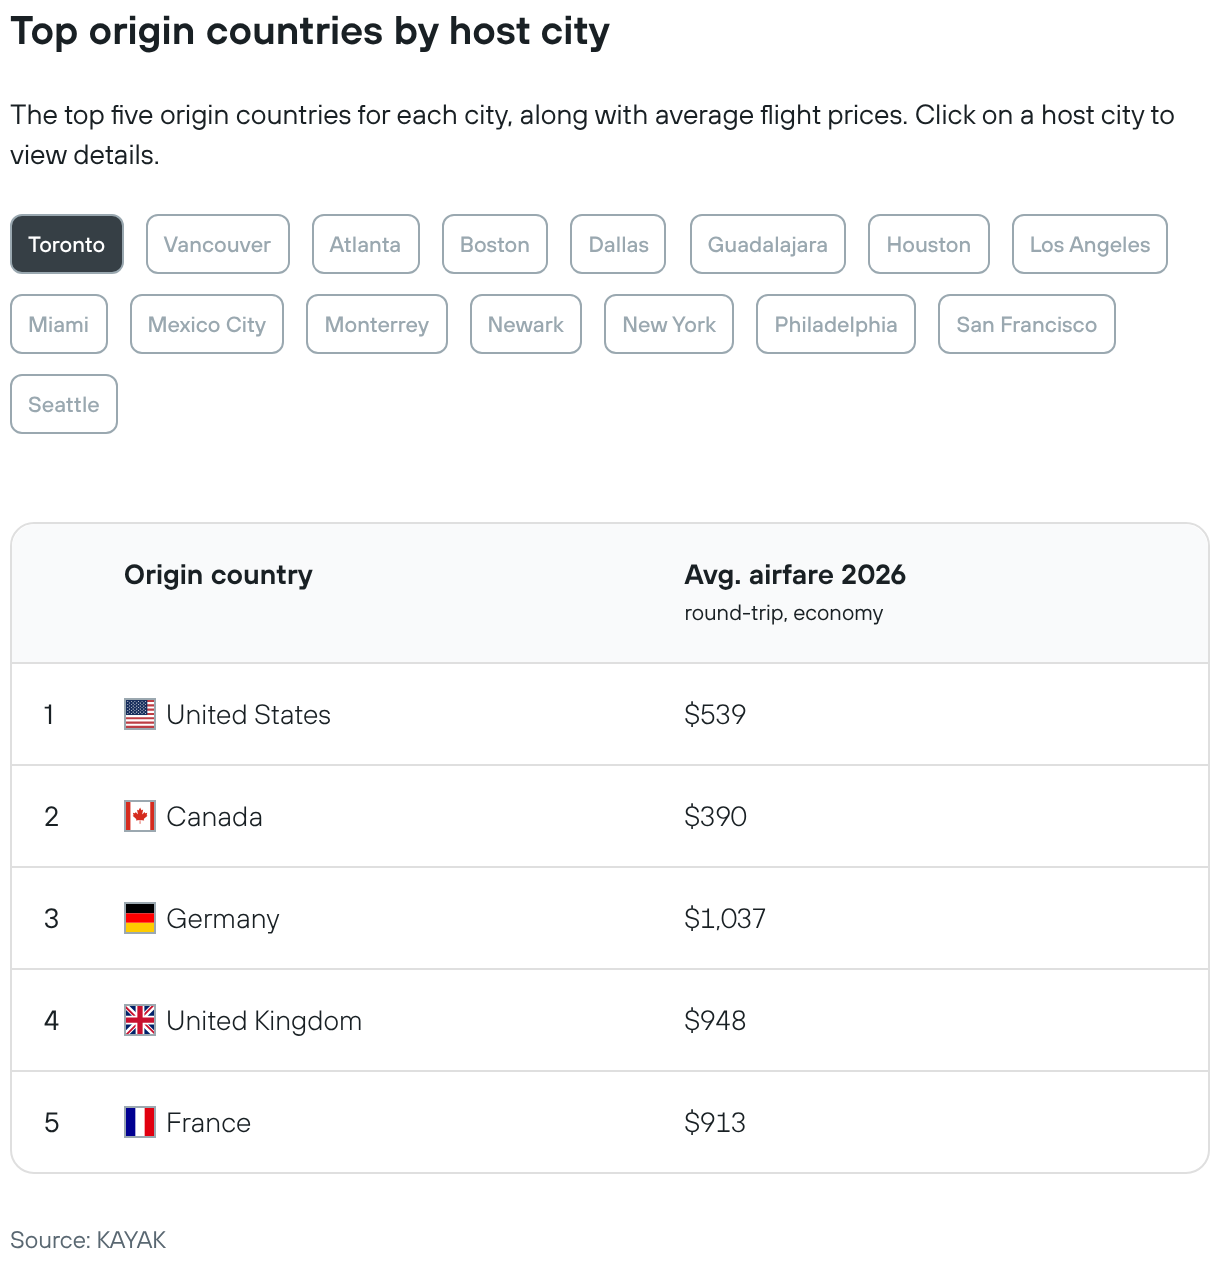
Task: Click the United States flag icon
Action: point(140,714)
